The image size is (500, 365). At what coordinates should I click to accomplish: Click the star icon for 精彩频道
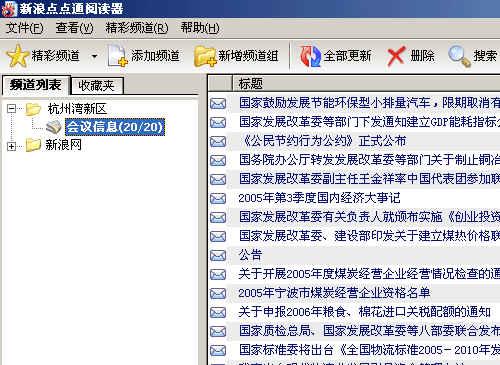coord(18,56)
